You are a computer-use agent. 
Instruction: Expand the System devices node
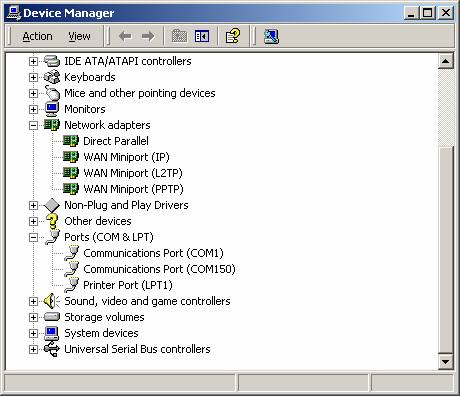click(x=33, y=333)
